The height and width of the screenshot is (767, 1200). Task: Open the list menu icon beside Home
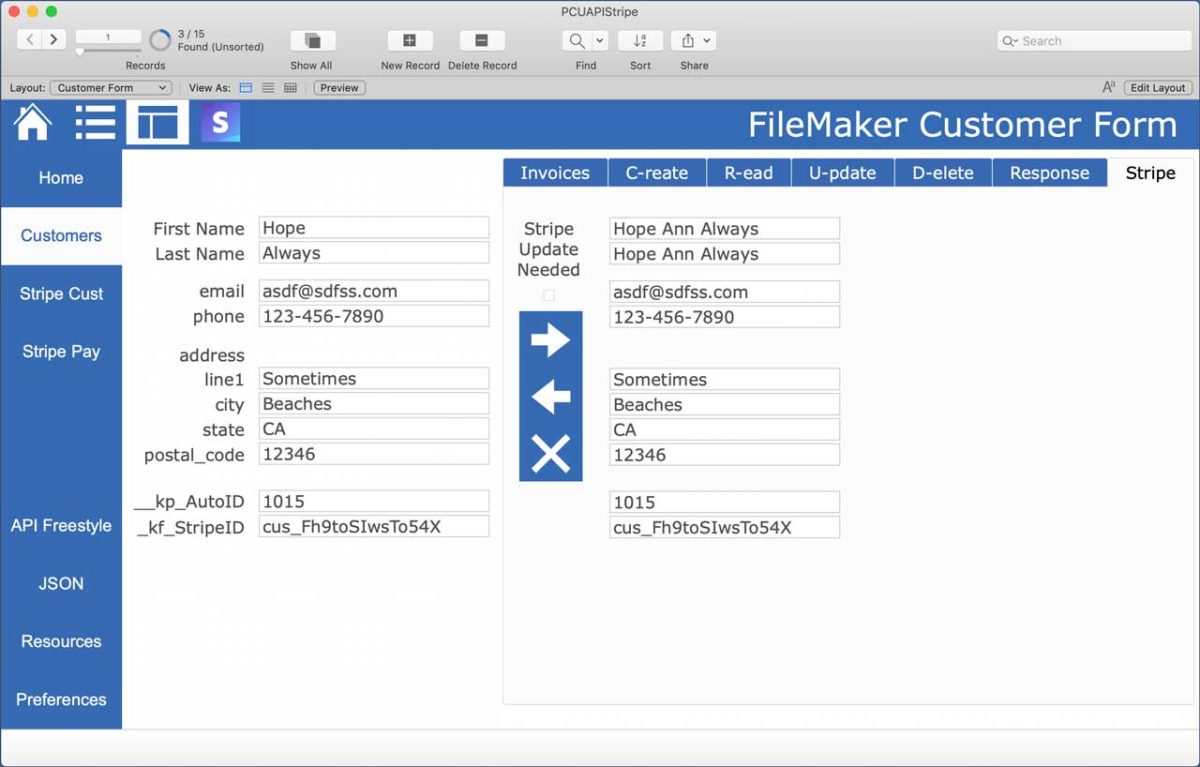coord(95,122)
